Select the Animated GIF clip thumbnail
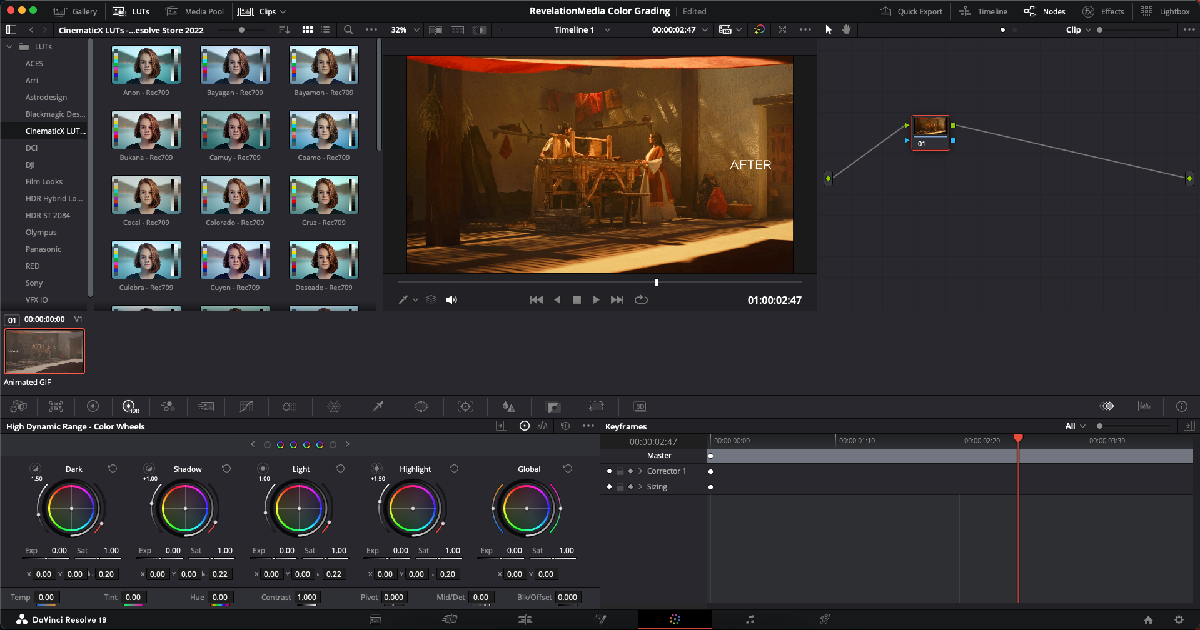Viewport: 1200px width, 630px height. click(45, 351)
